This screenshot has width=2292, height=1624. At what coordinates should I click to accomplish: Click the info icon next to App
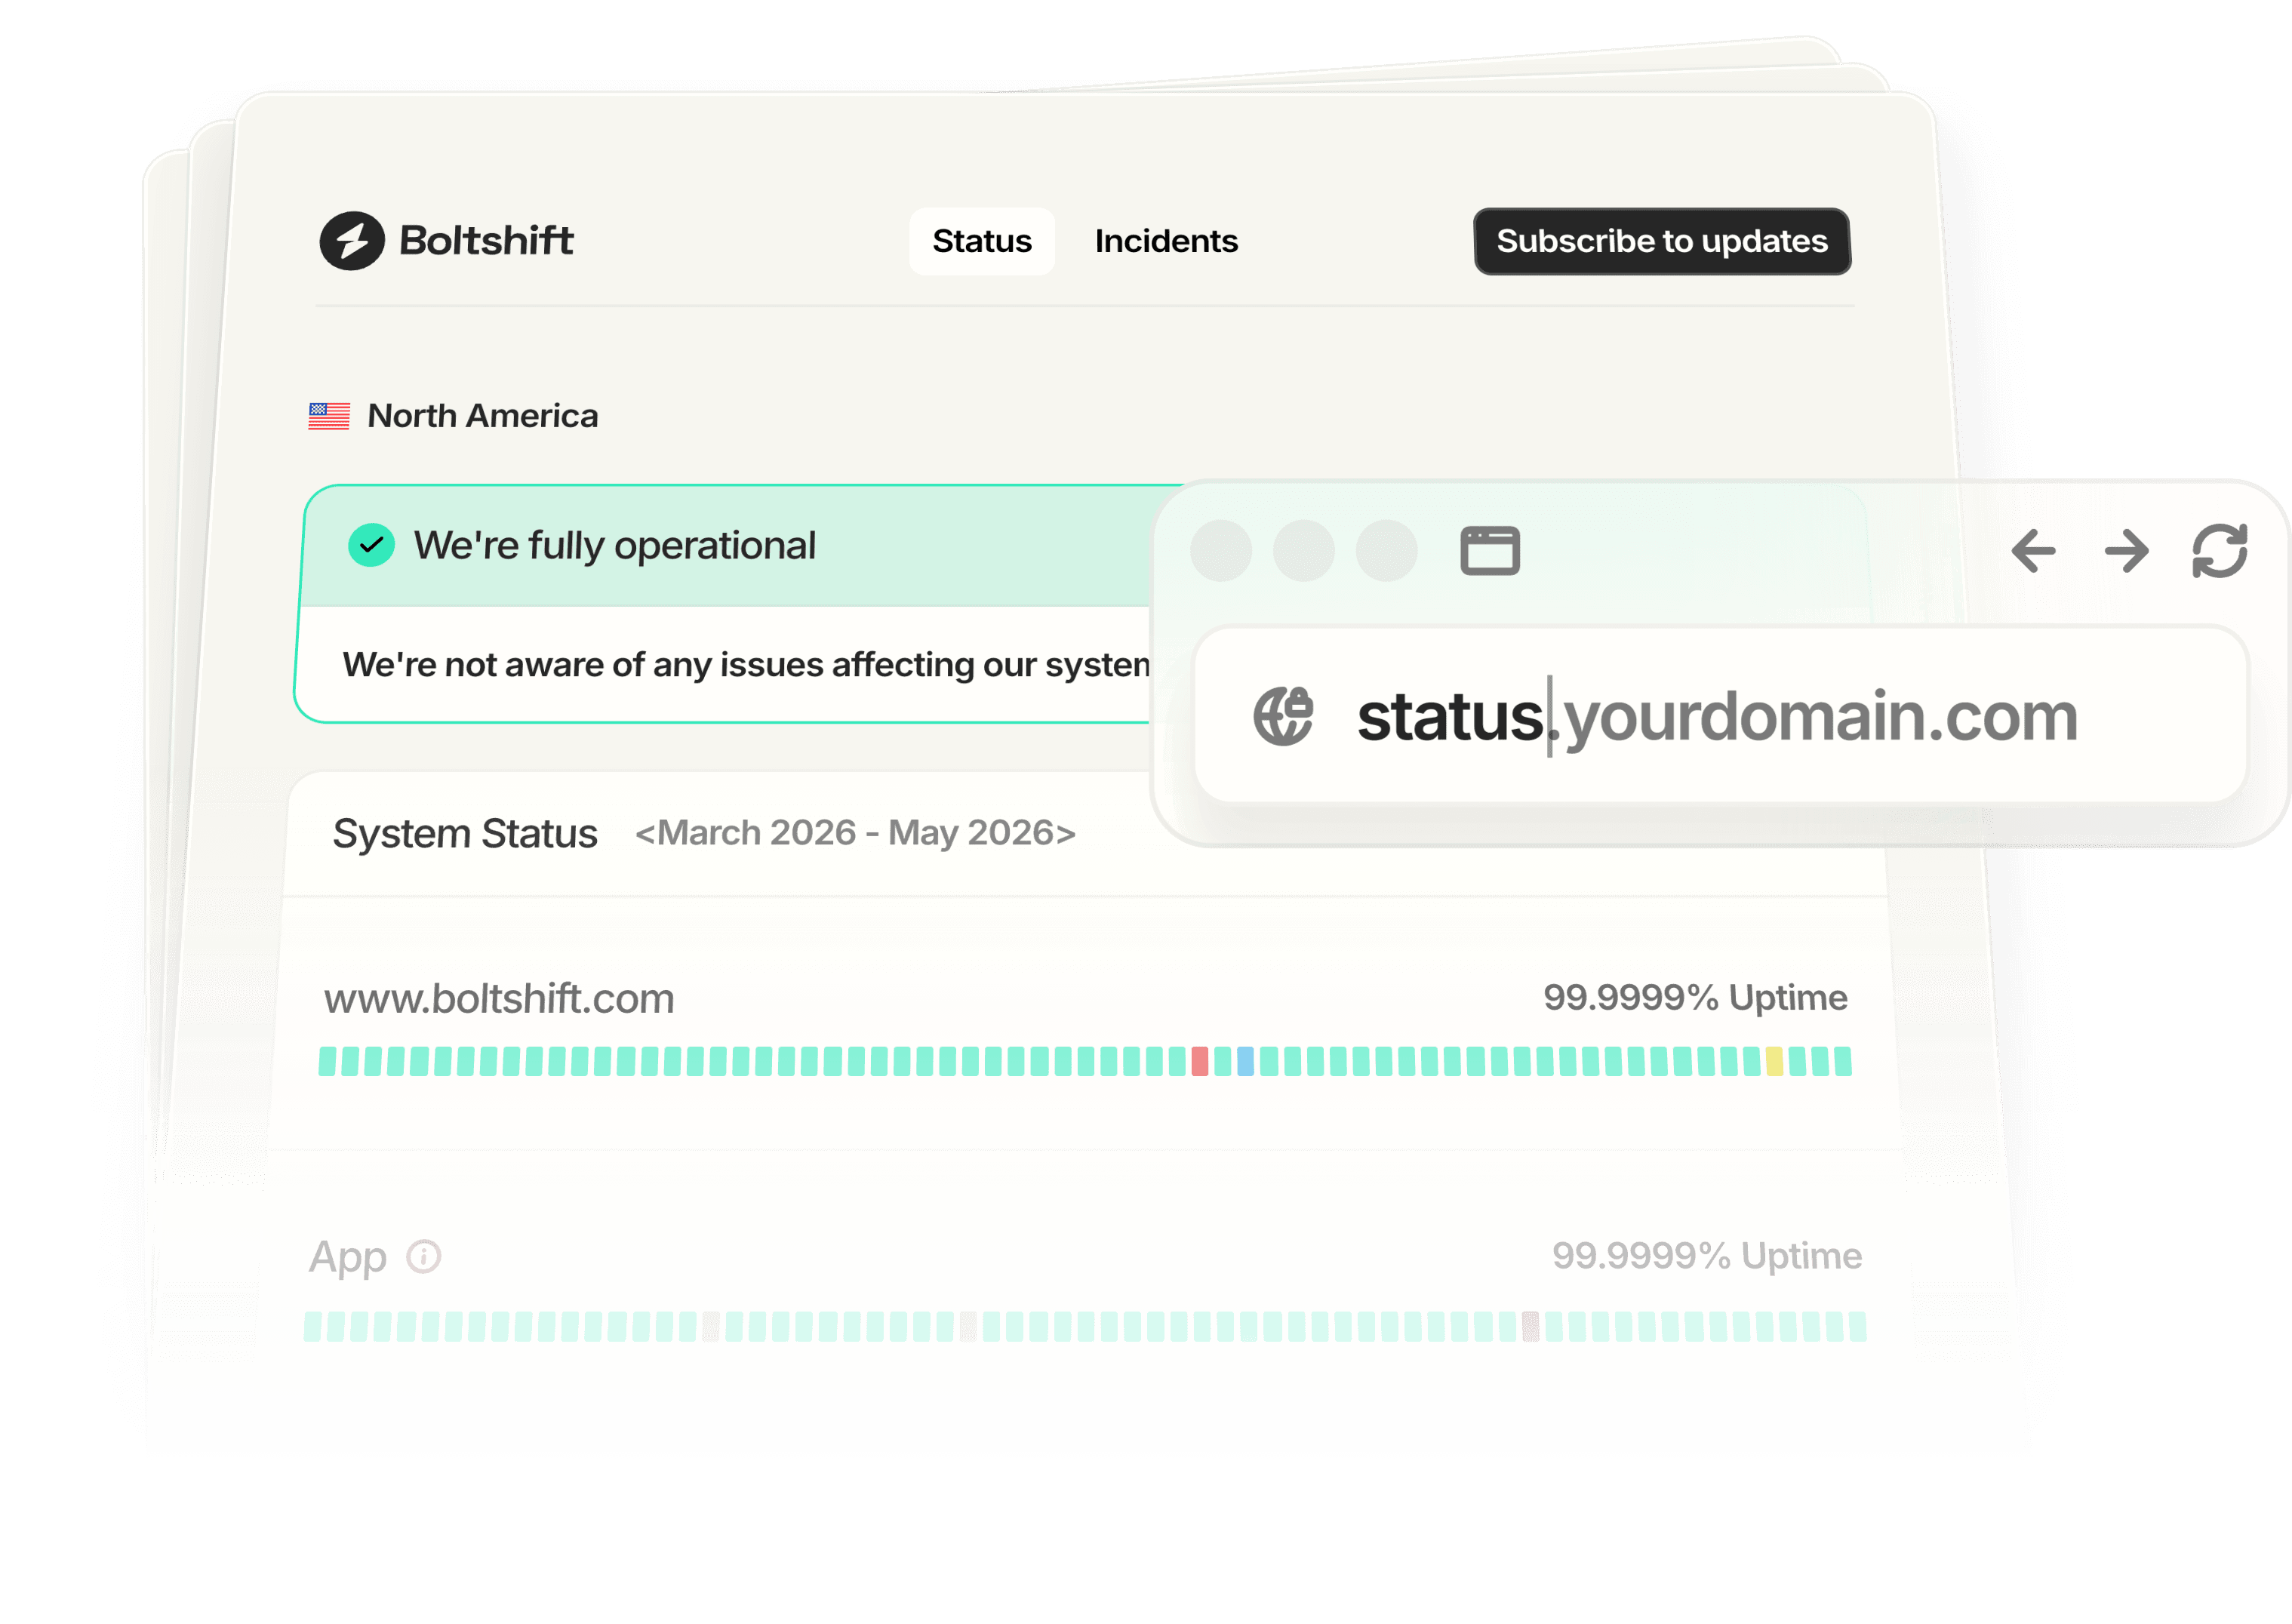424,1257
